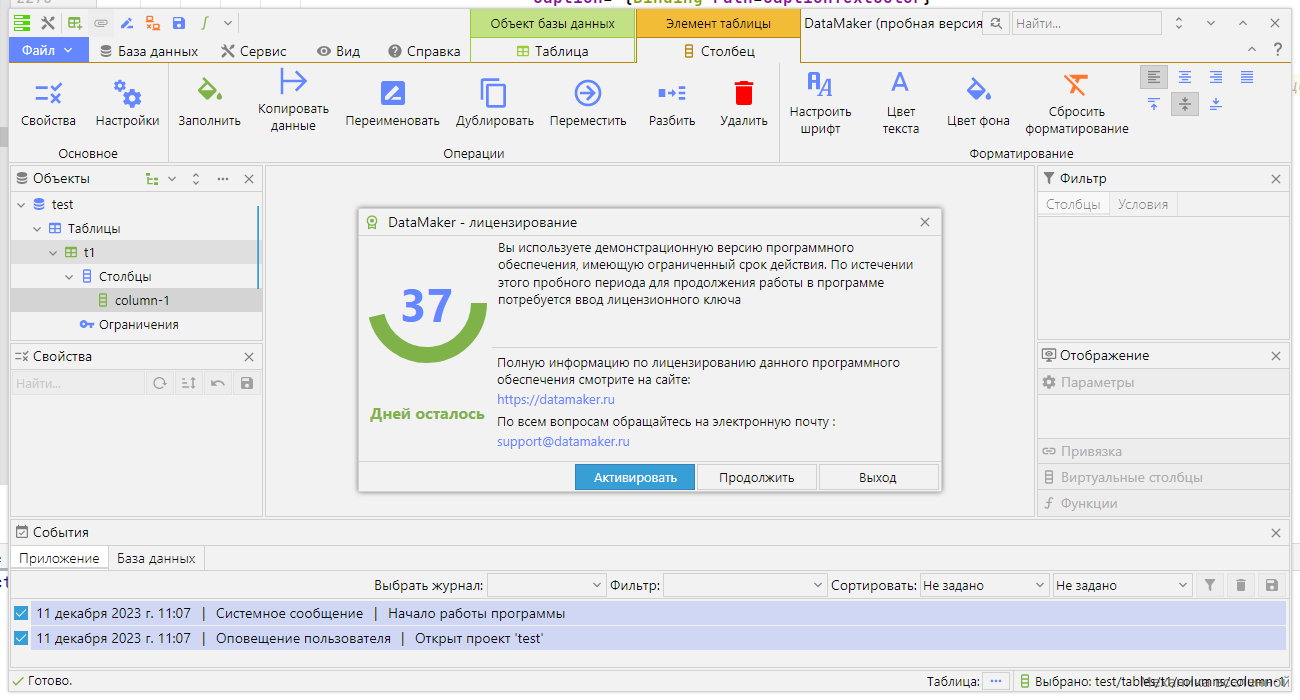Click the ellipsis icon in Объекты header
The width and height of the screenshot is (1300, 700).
[222, 179]
